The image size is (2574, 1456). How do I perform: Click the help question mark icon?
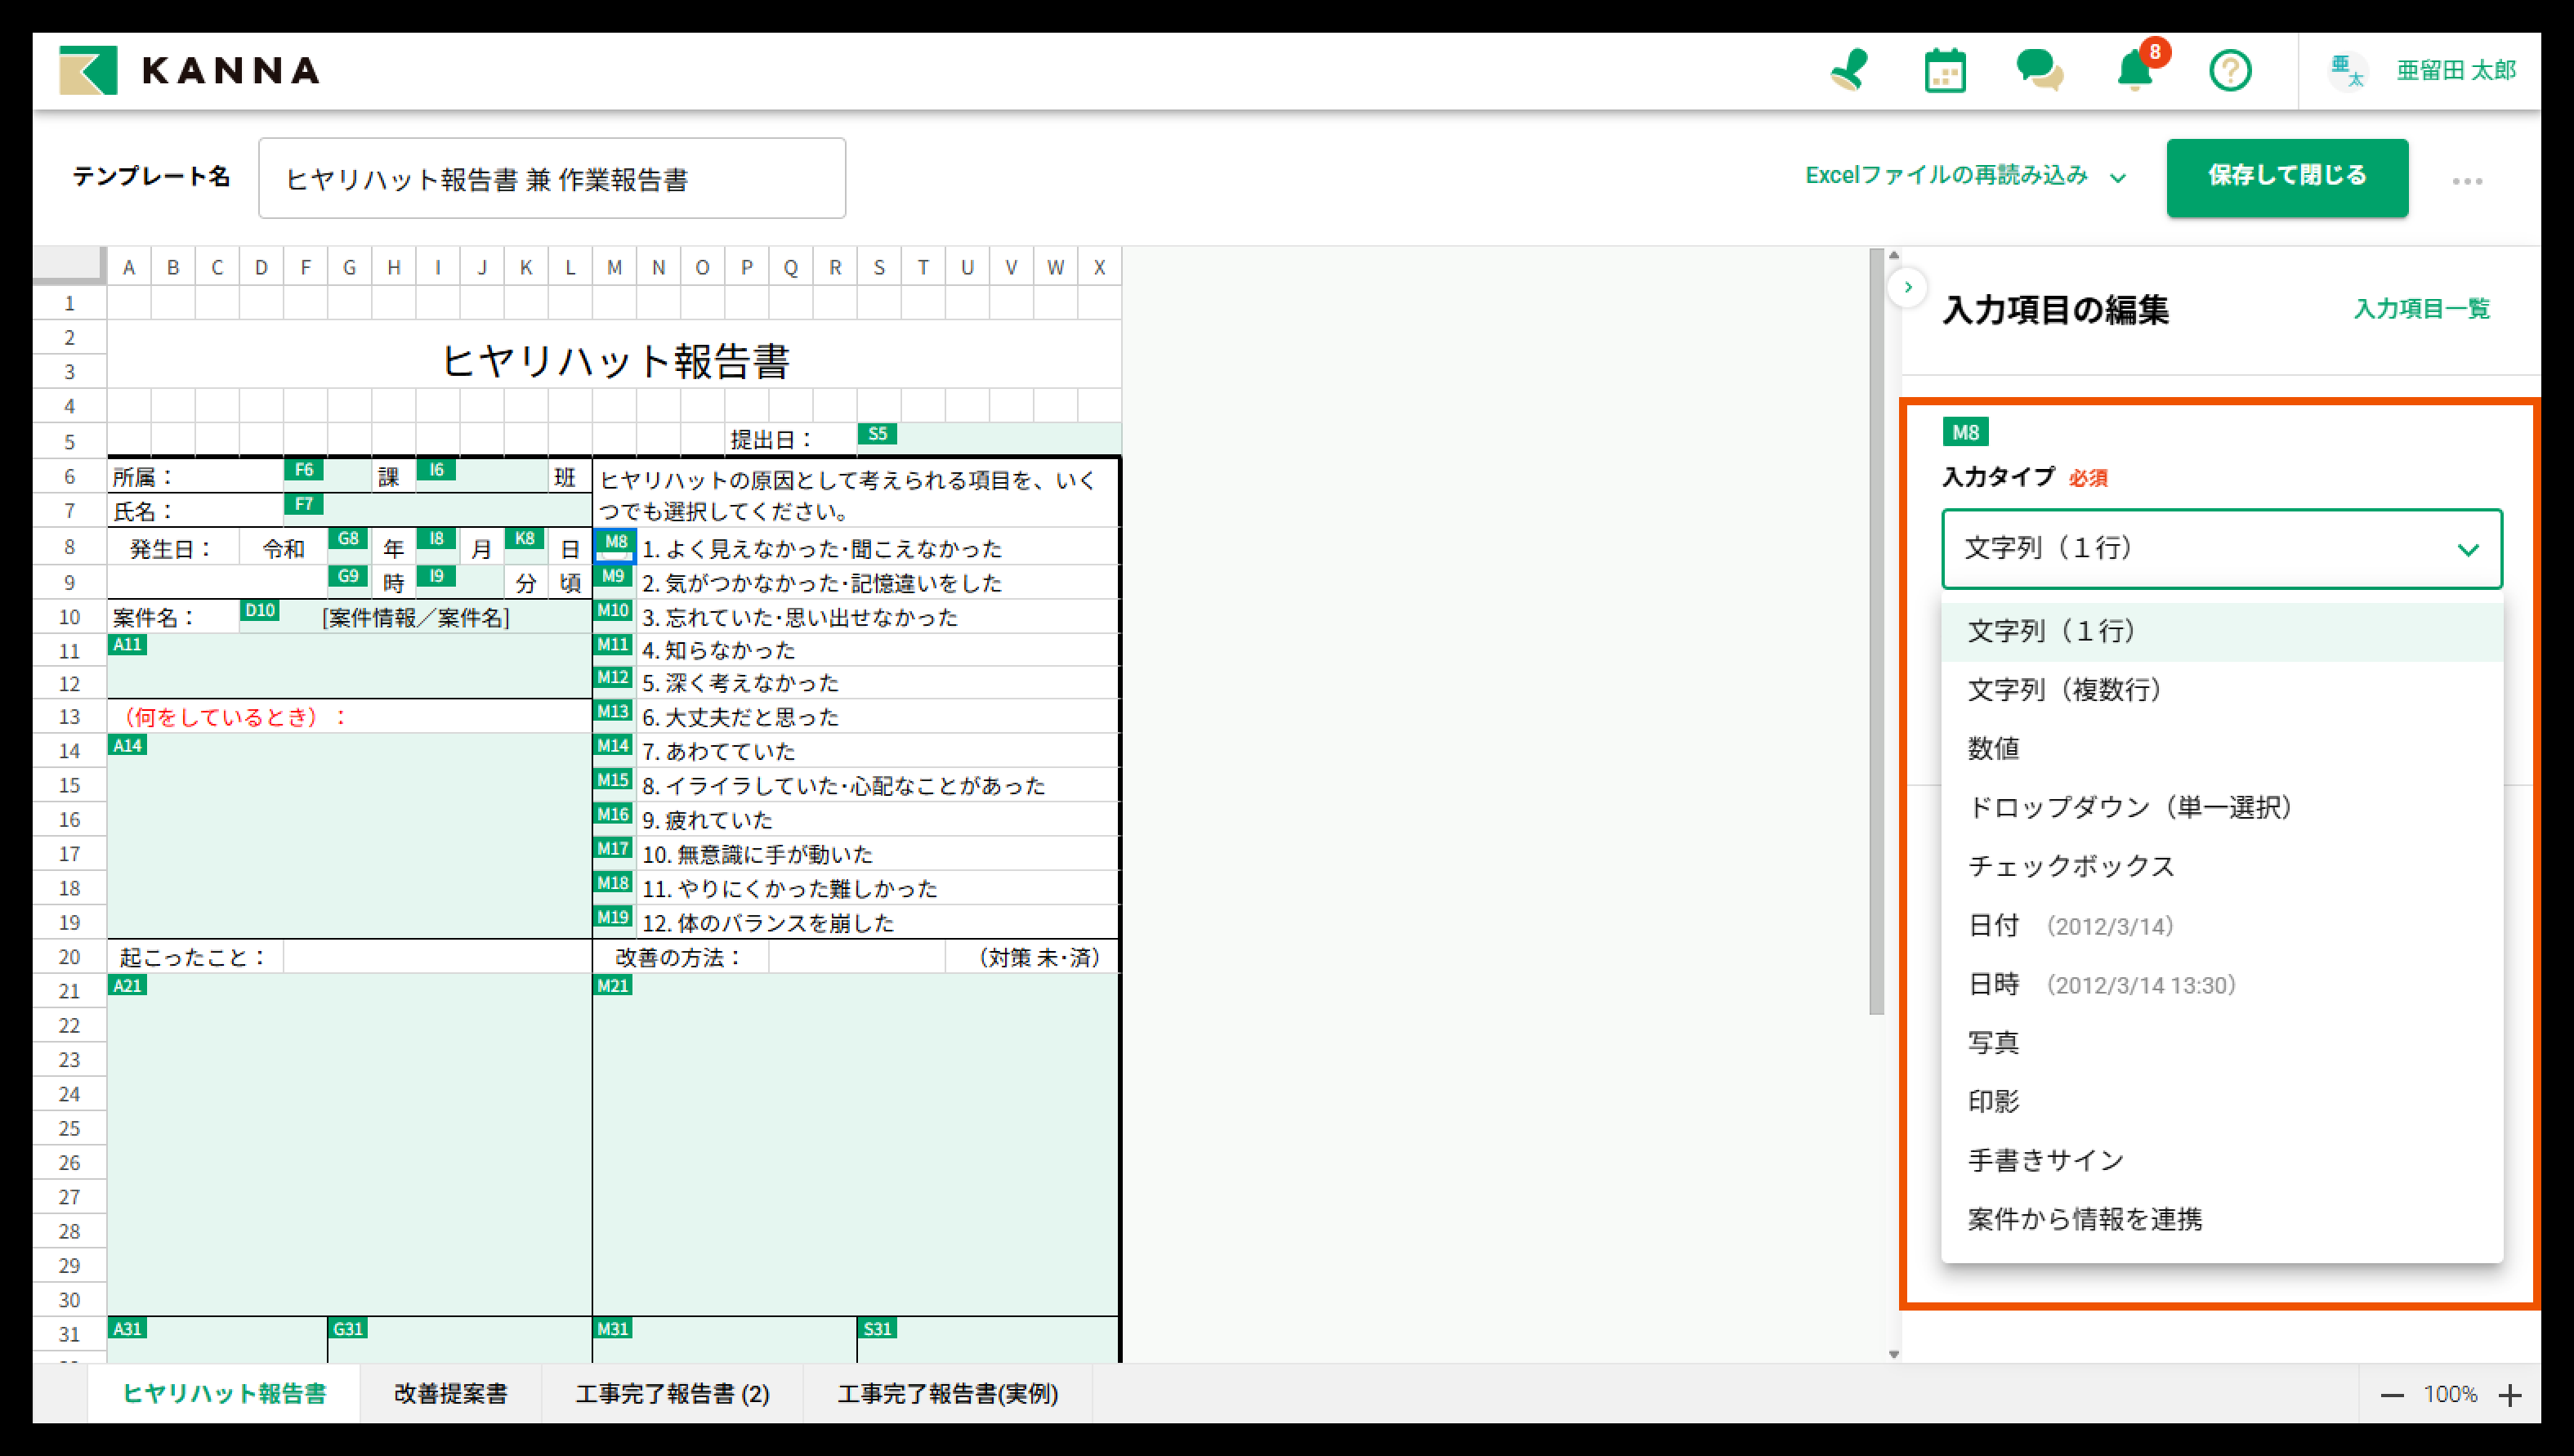point(2229,71)
